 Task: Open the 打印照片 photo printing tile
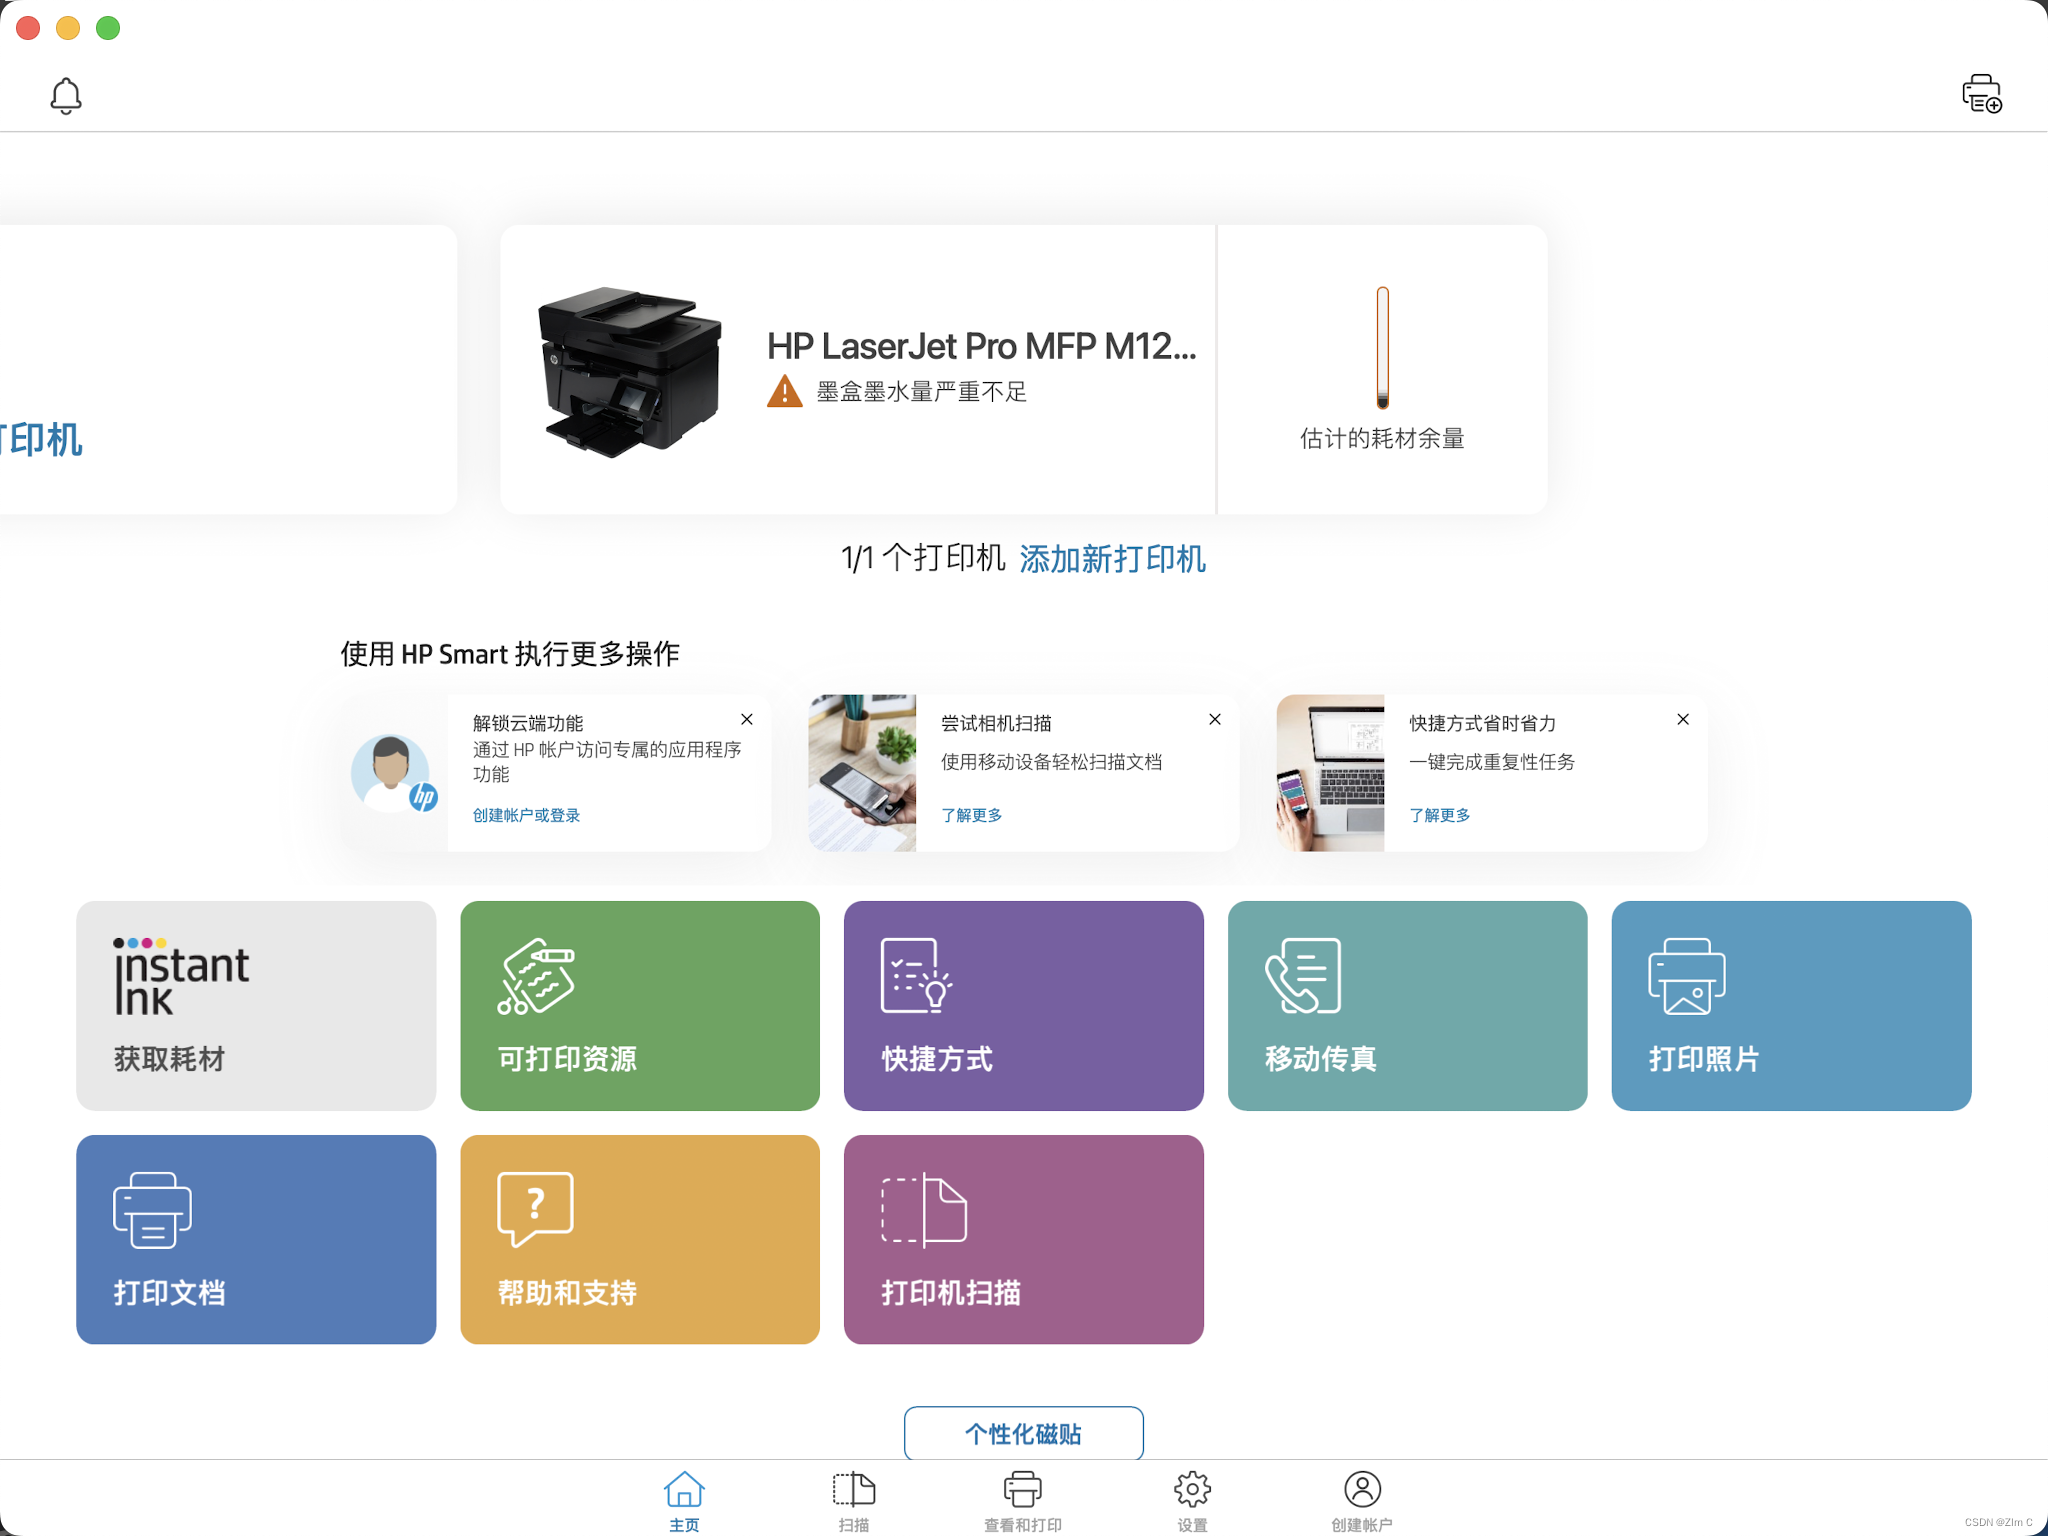pyautogui.click(x=1790, y=1005)
